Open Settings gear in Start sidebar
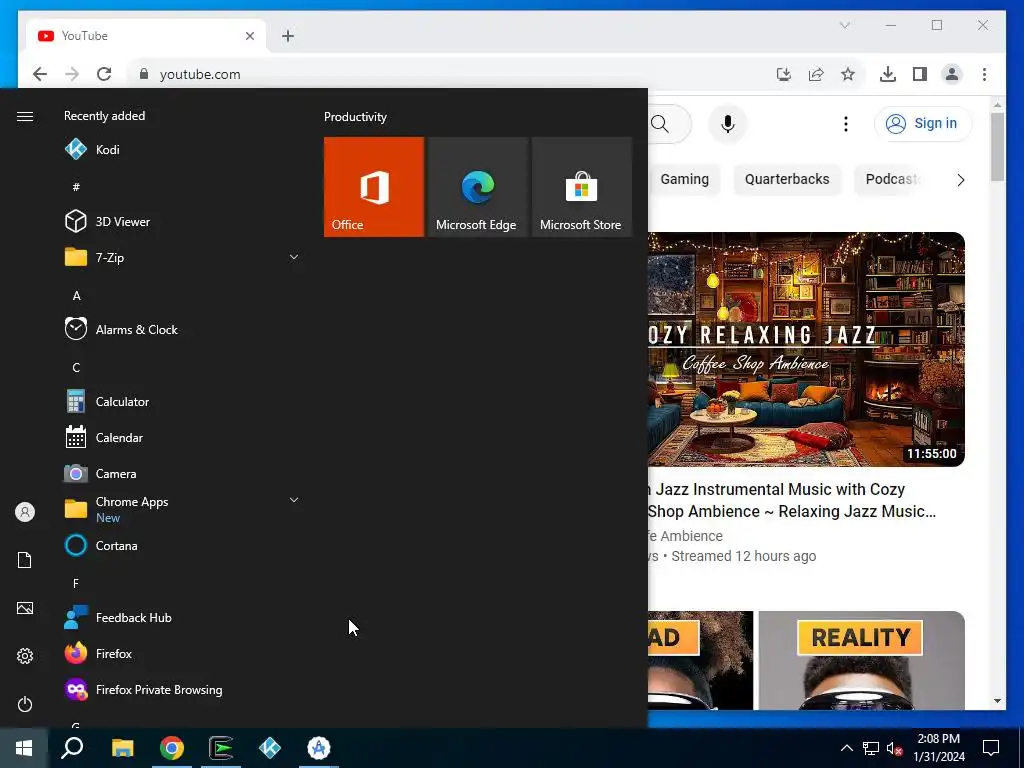 25,656
